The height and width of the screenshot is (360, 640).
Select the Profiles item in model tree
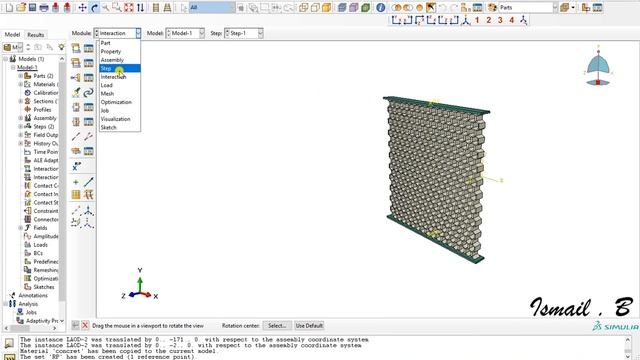coord(42,109)
